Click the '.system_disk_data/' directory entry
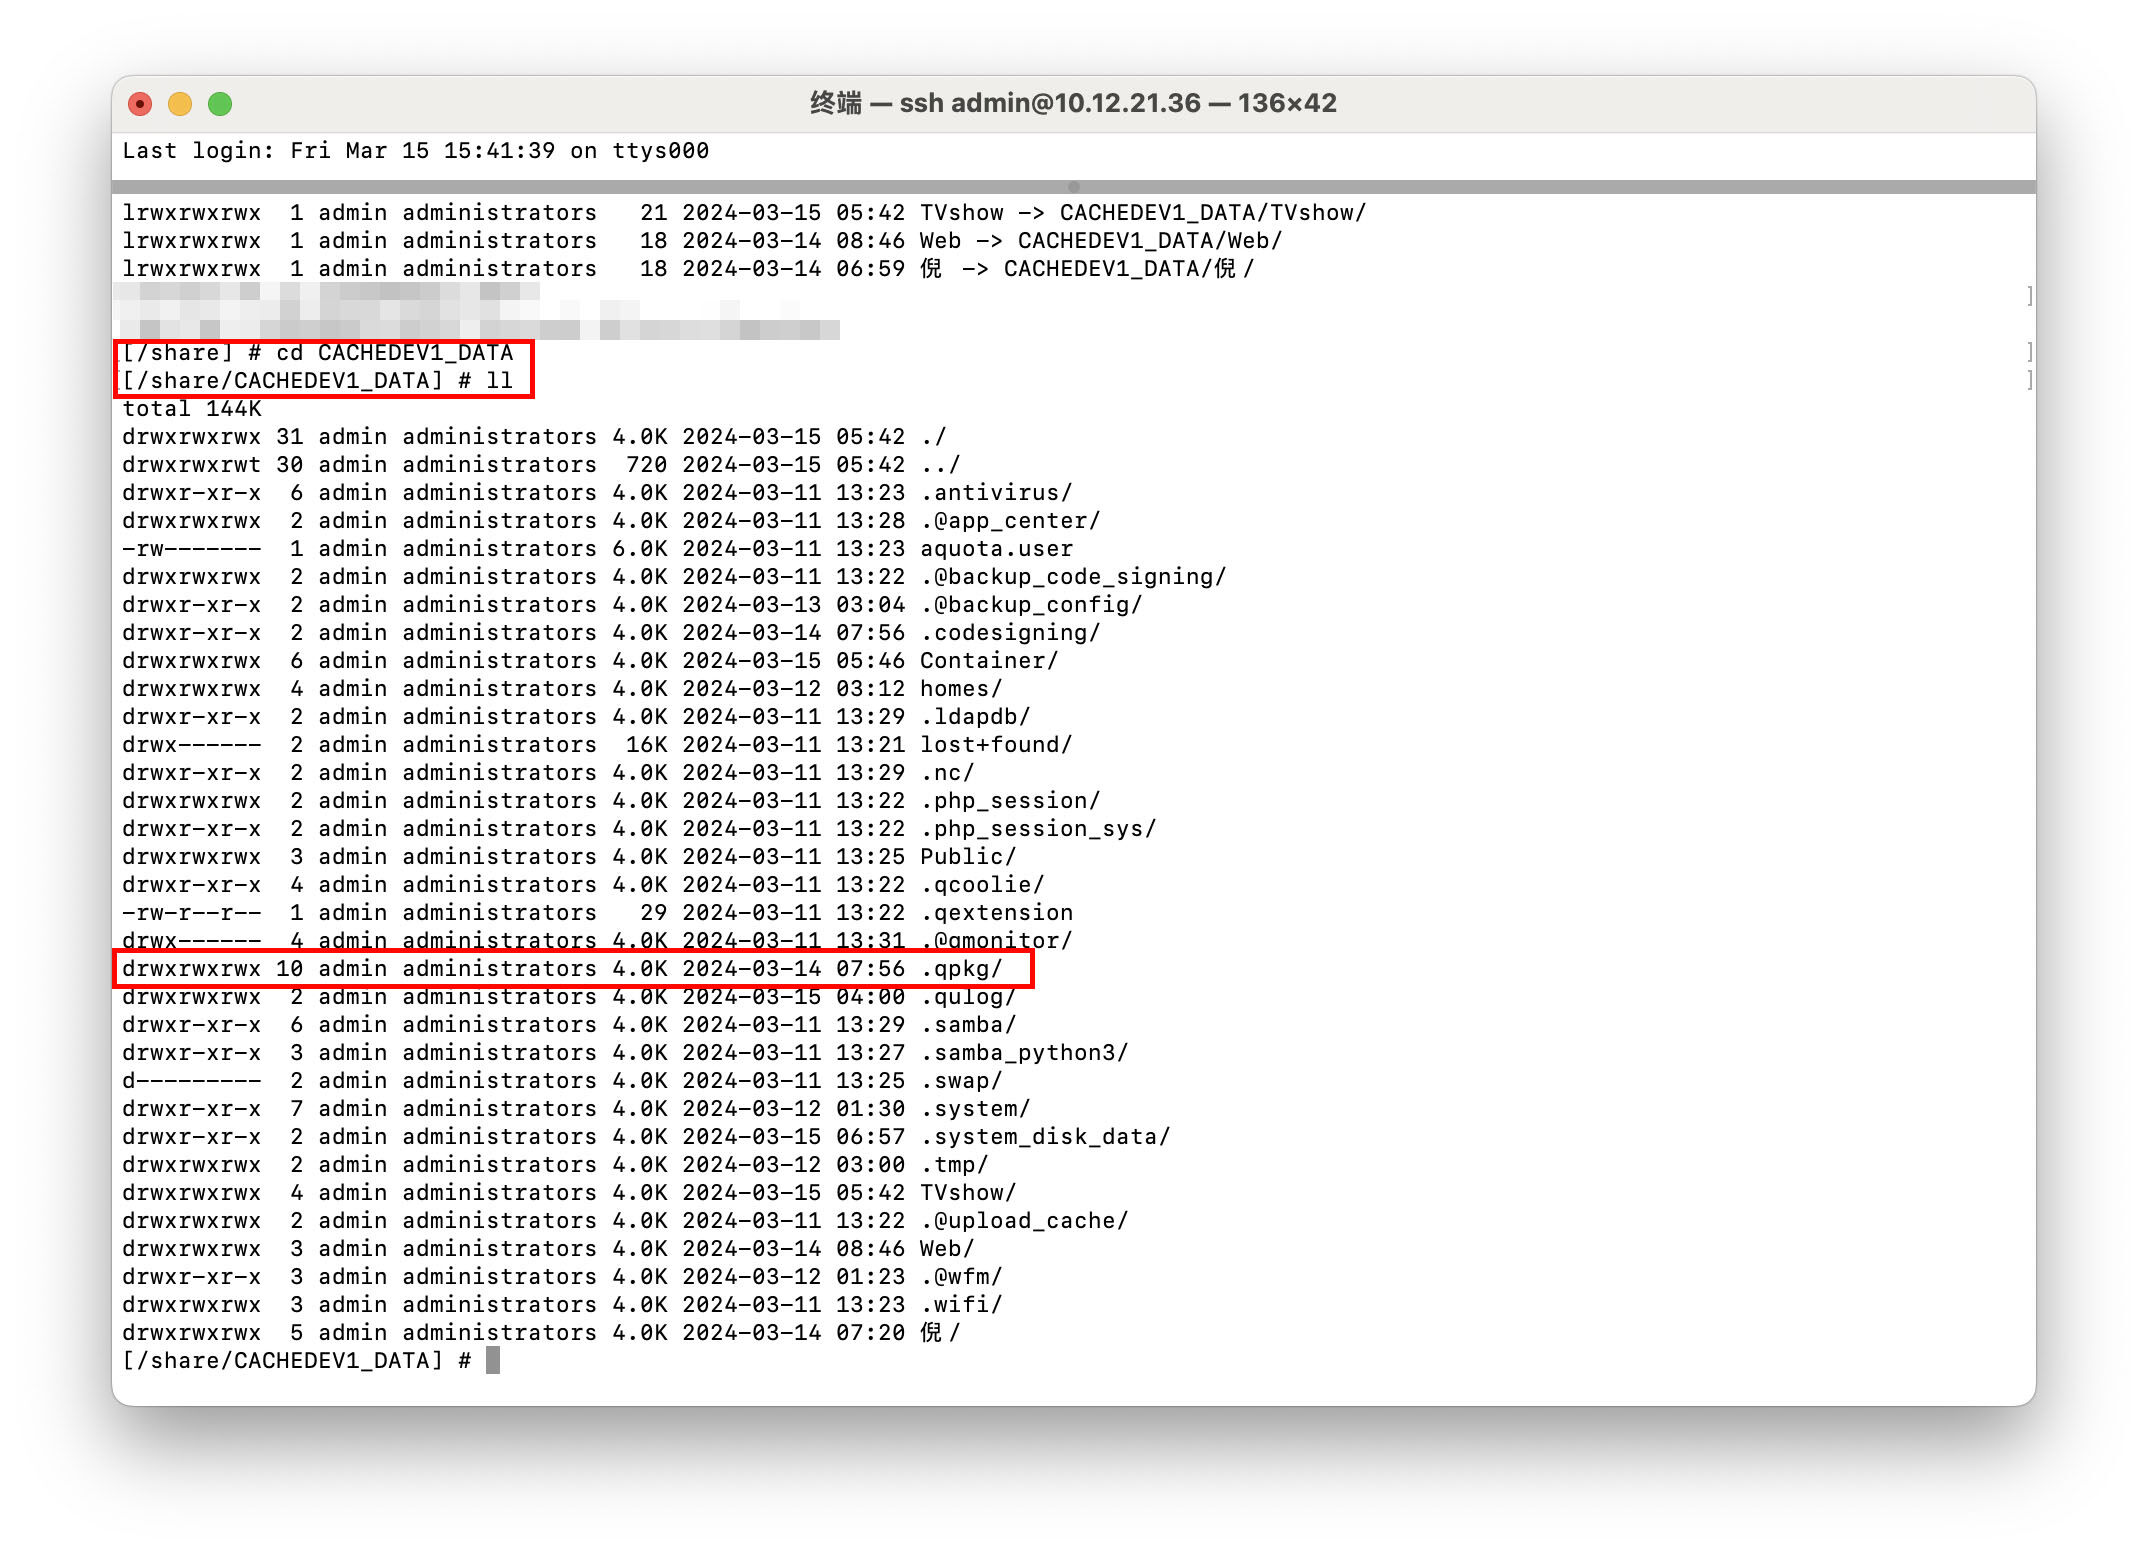Viewport: 2148px width, 1554px height. pos(1045,1137)
